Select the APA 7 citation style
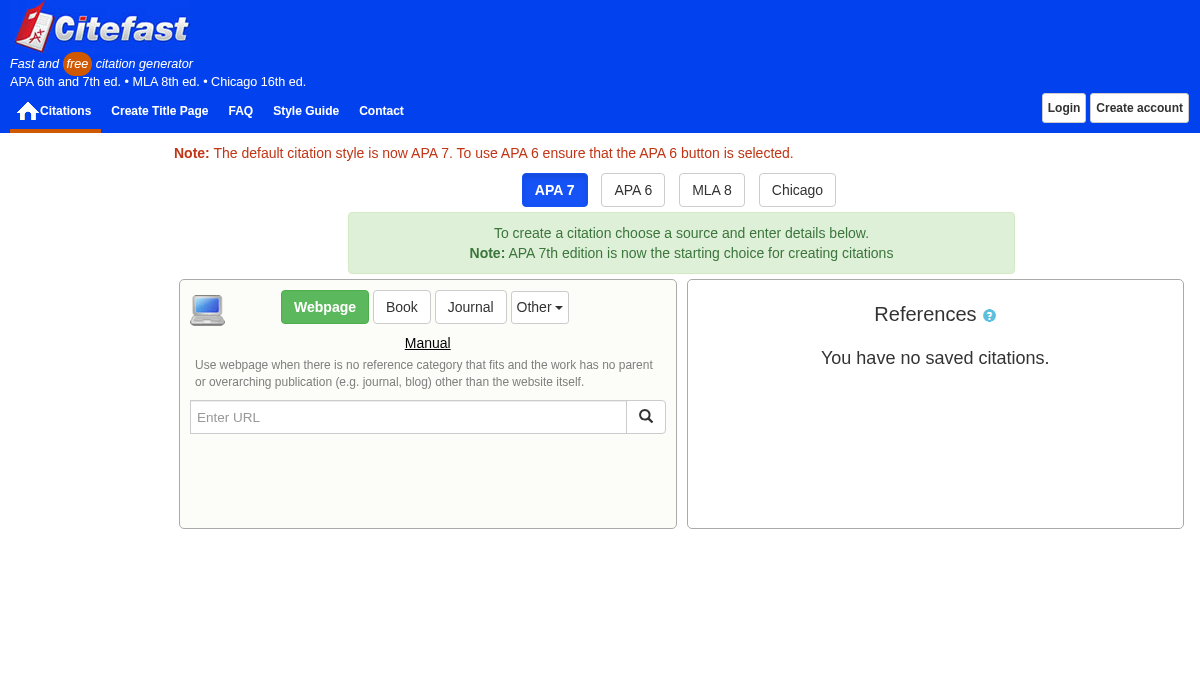The height and width of the screenshot is (675, 1200). [x=555, y=190]
